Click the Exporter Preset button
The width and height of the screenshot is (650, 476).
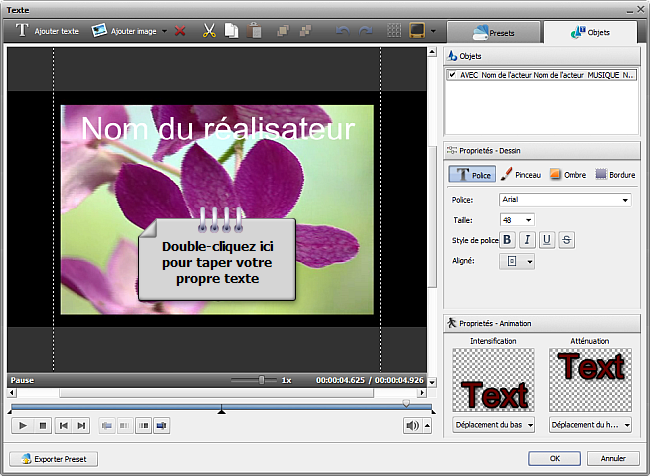pos(52,459)
